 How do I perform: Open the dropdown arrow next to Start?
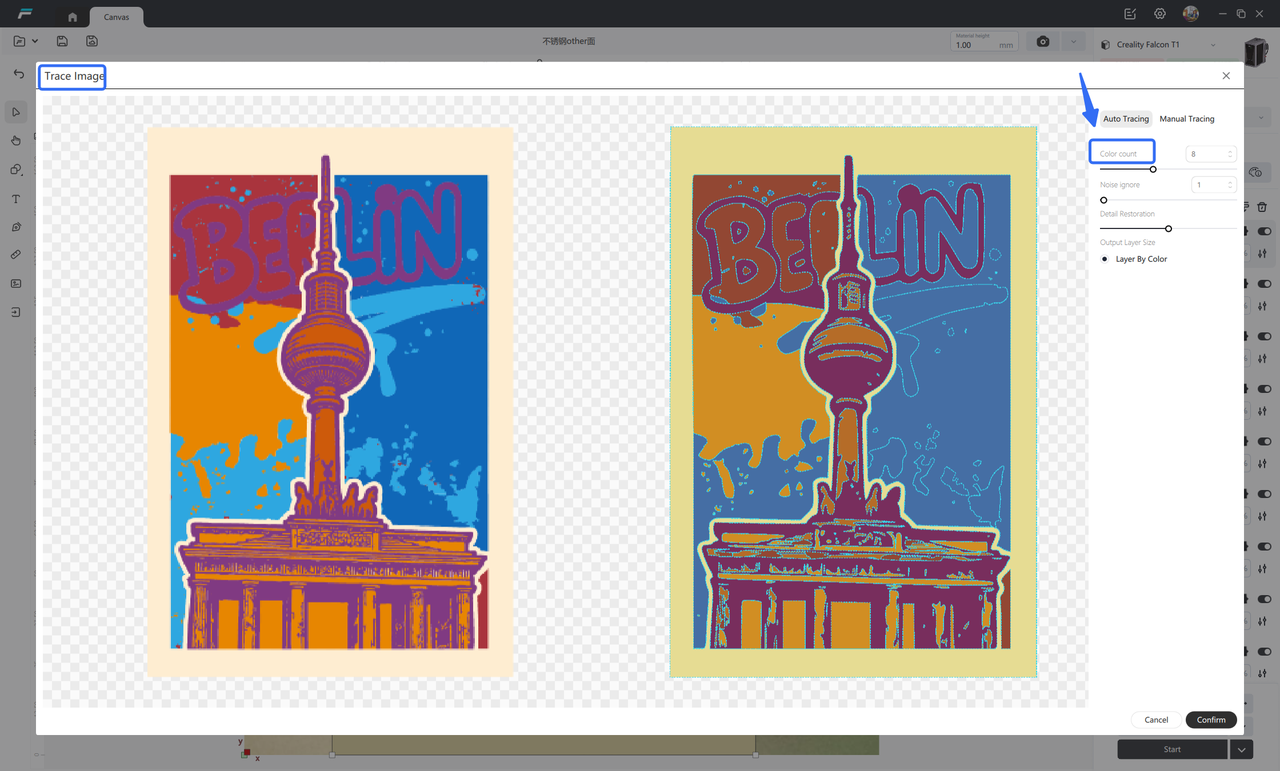[1241, 749]
